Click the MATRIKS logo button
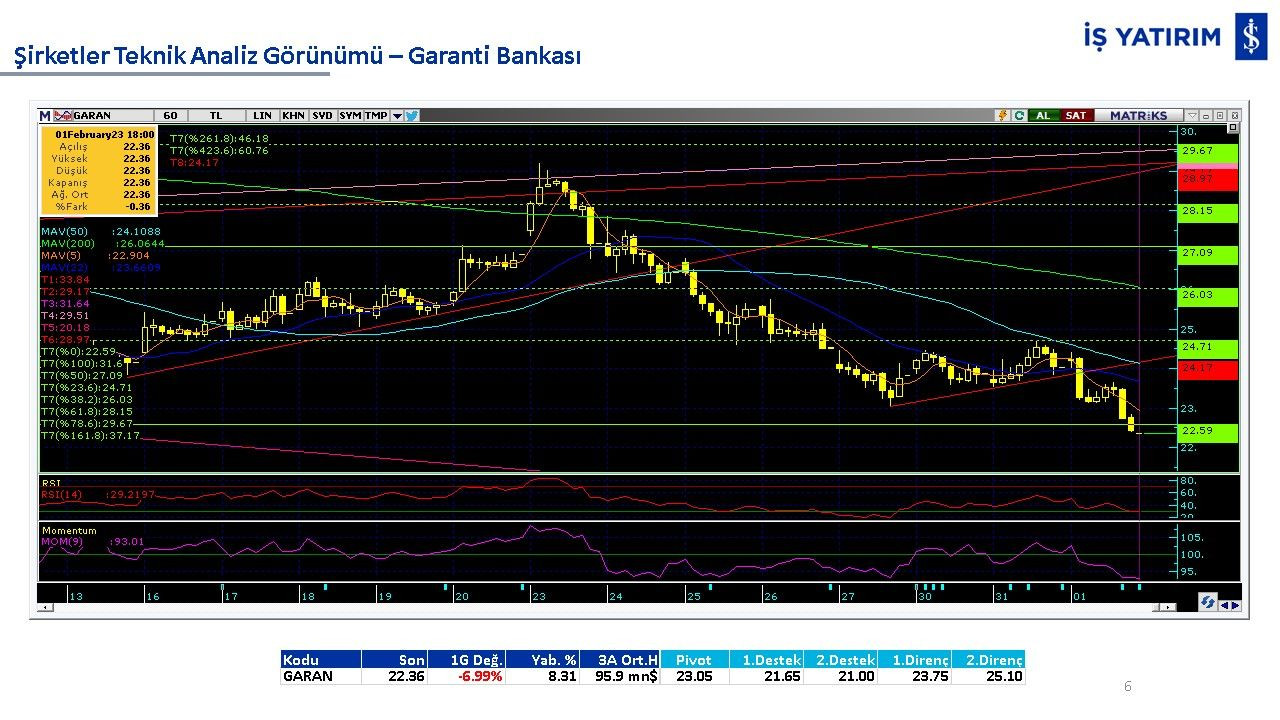Image resolution: width=1280 pixels, height=720 pixels. [1138, 115]
